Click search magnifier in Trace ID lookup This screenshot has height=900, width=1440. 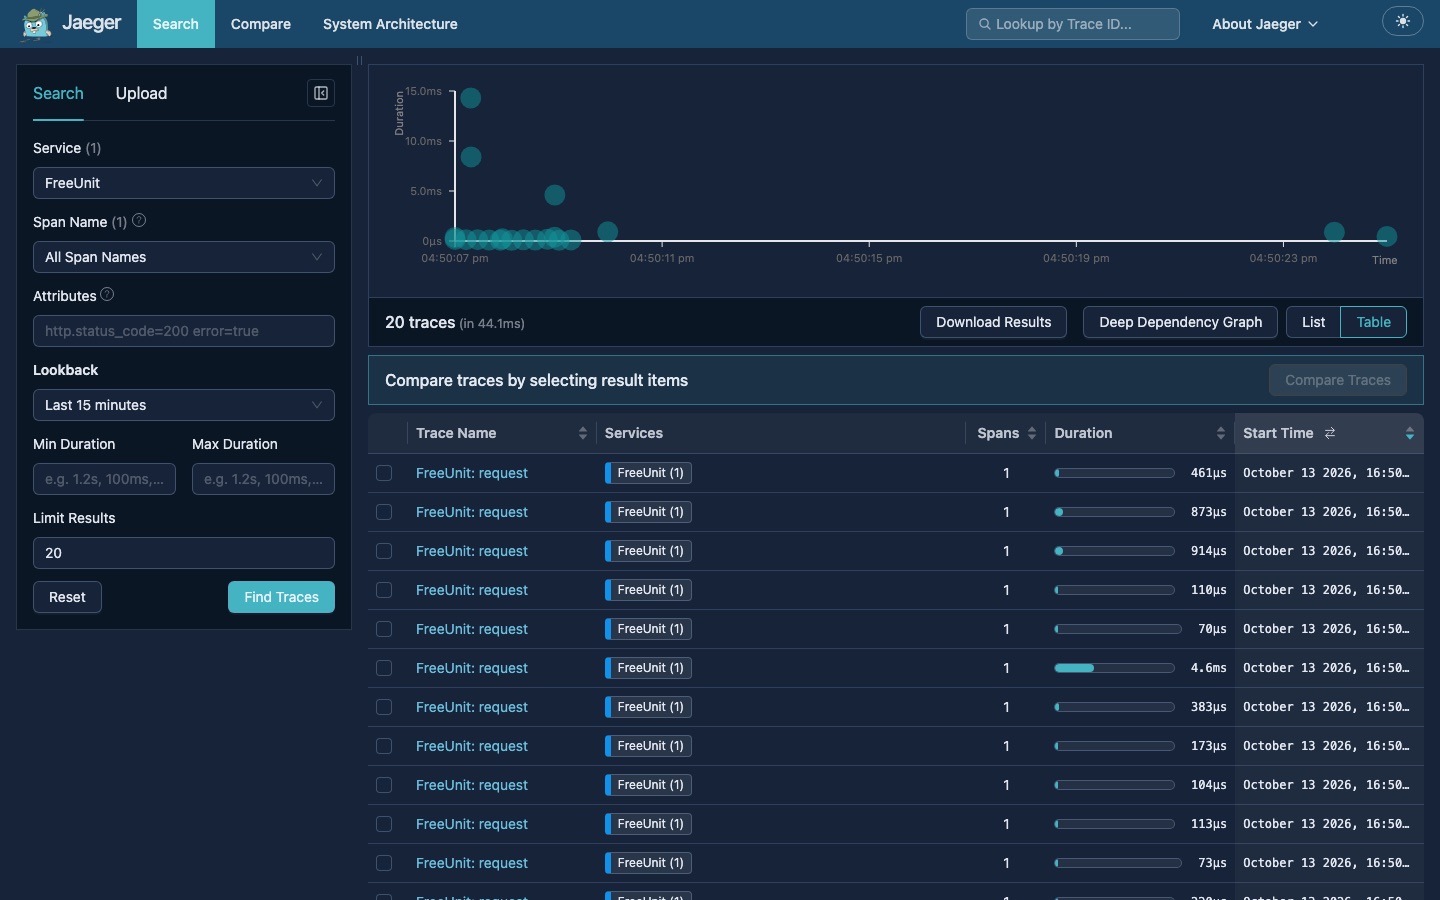(x=985, y=24)
